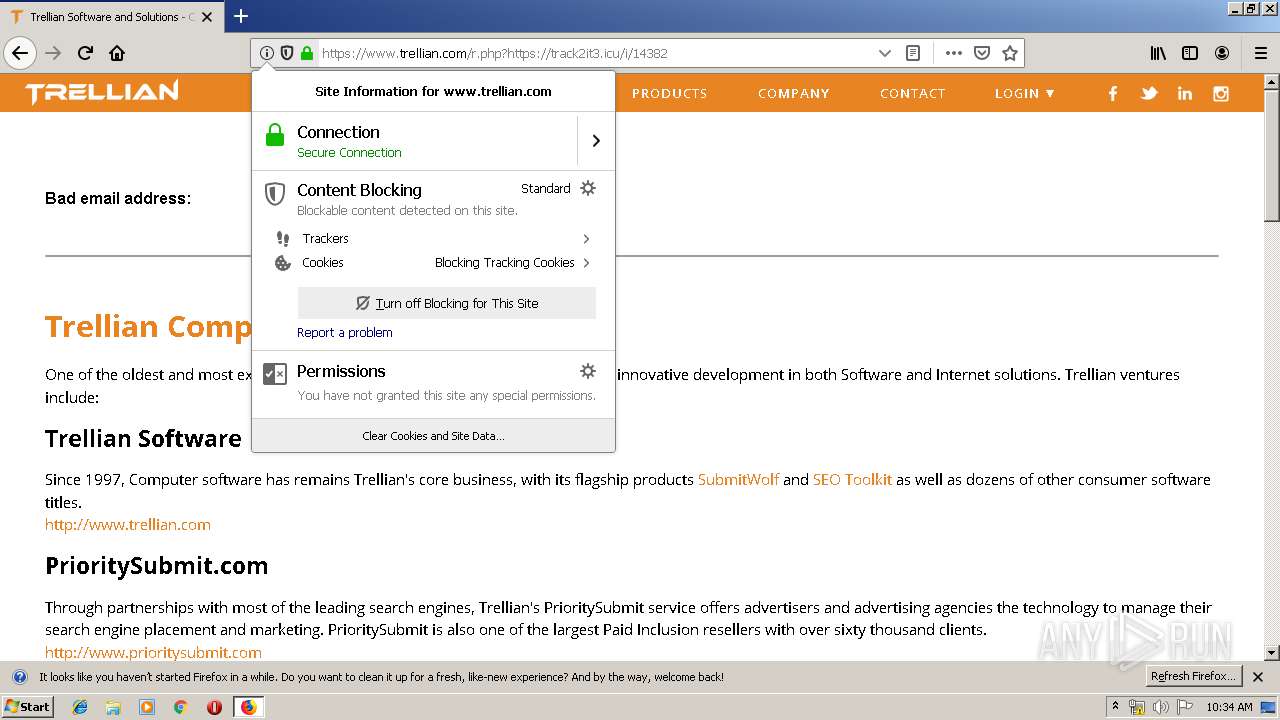1280x720 pixels.
Task: Click the Trellian logo
Action: click(x=102, y=93)
